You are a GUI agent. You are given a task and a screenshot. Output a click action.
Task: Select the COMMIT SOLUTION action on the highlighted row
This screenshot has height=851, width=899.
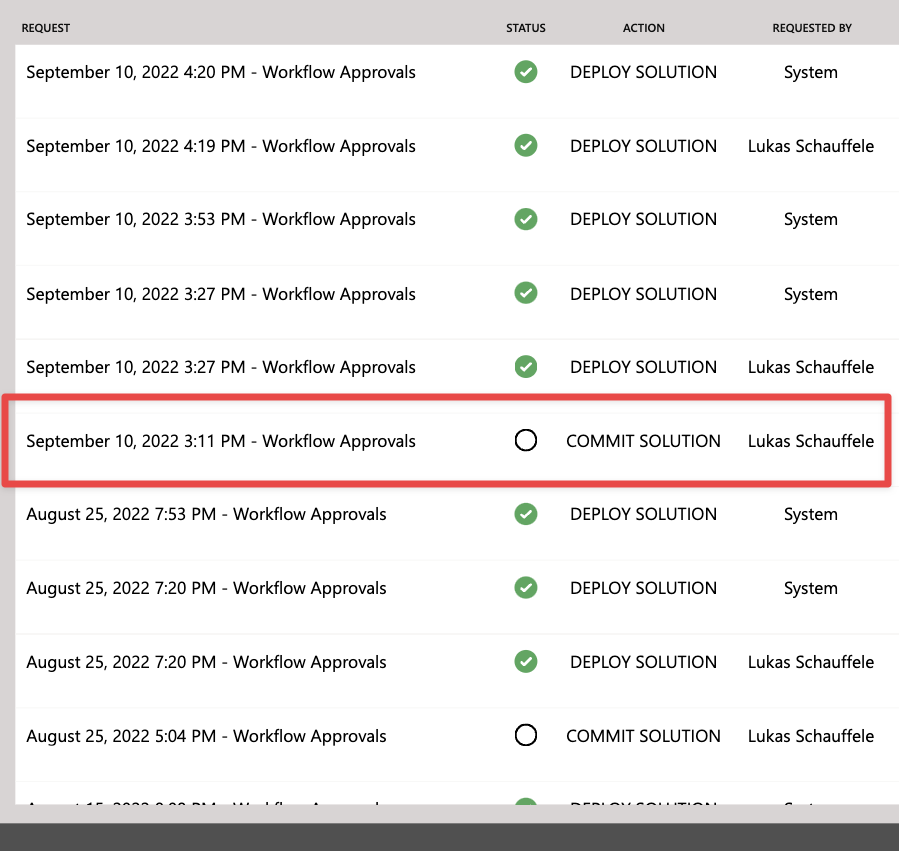tap(643, 440)
